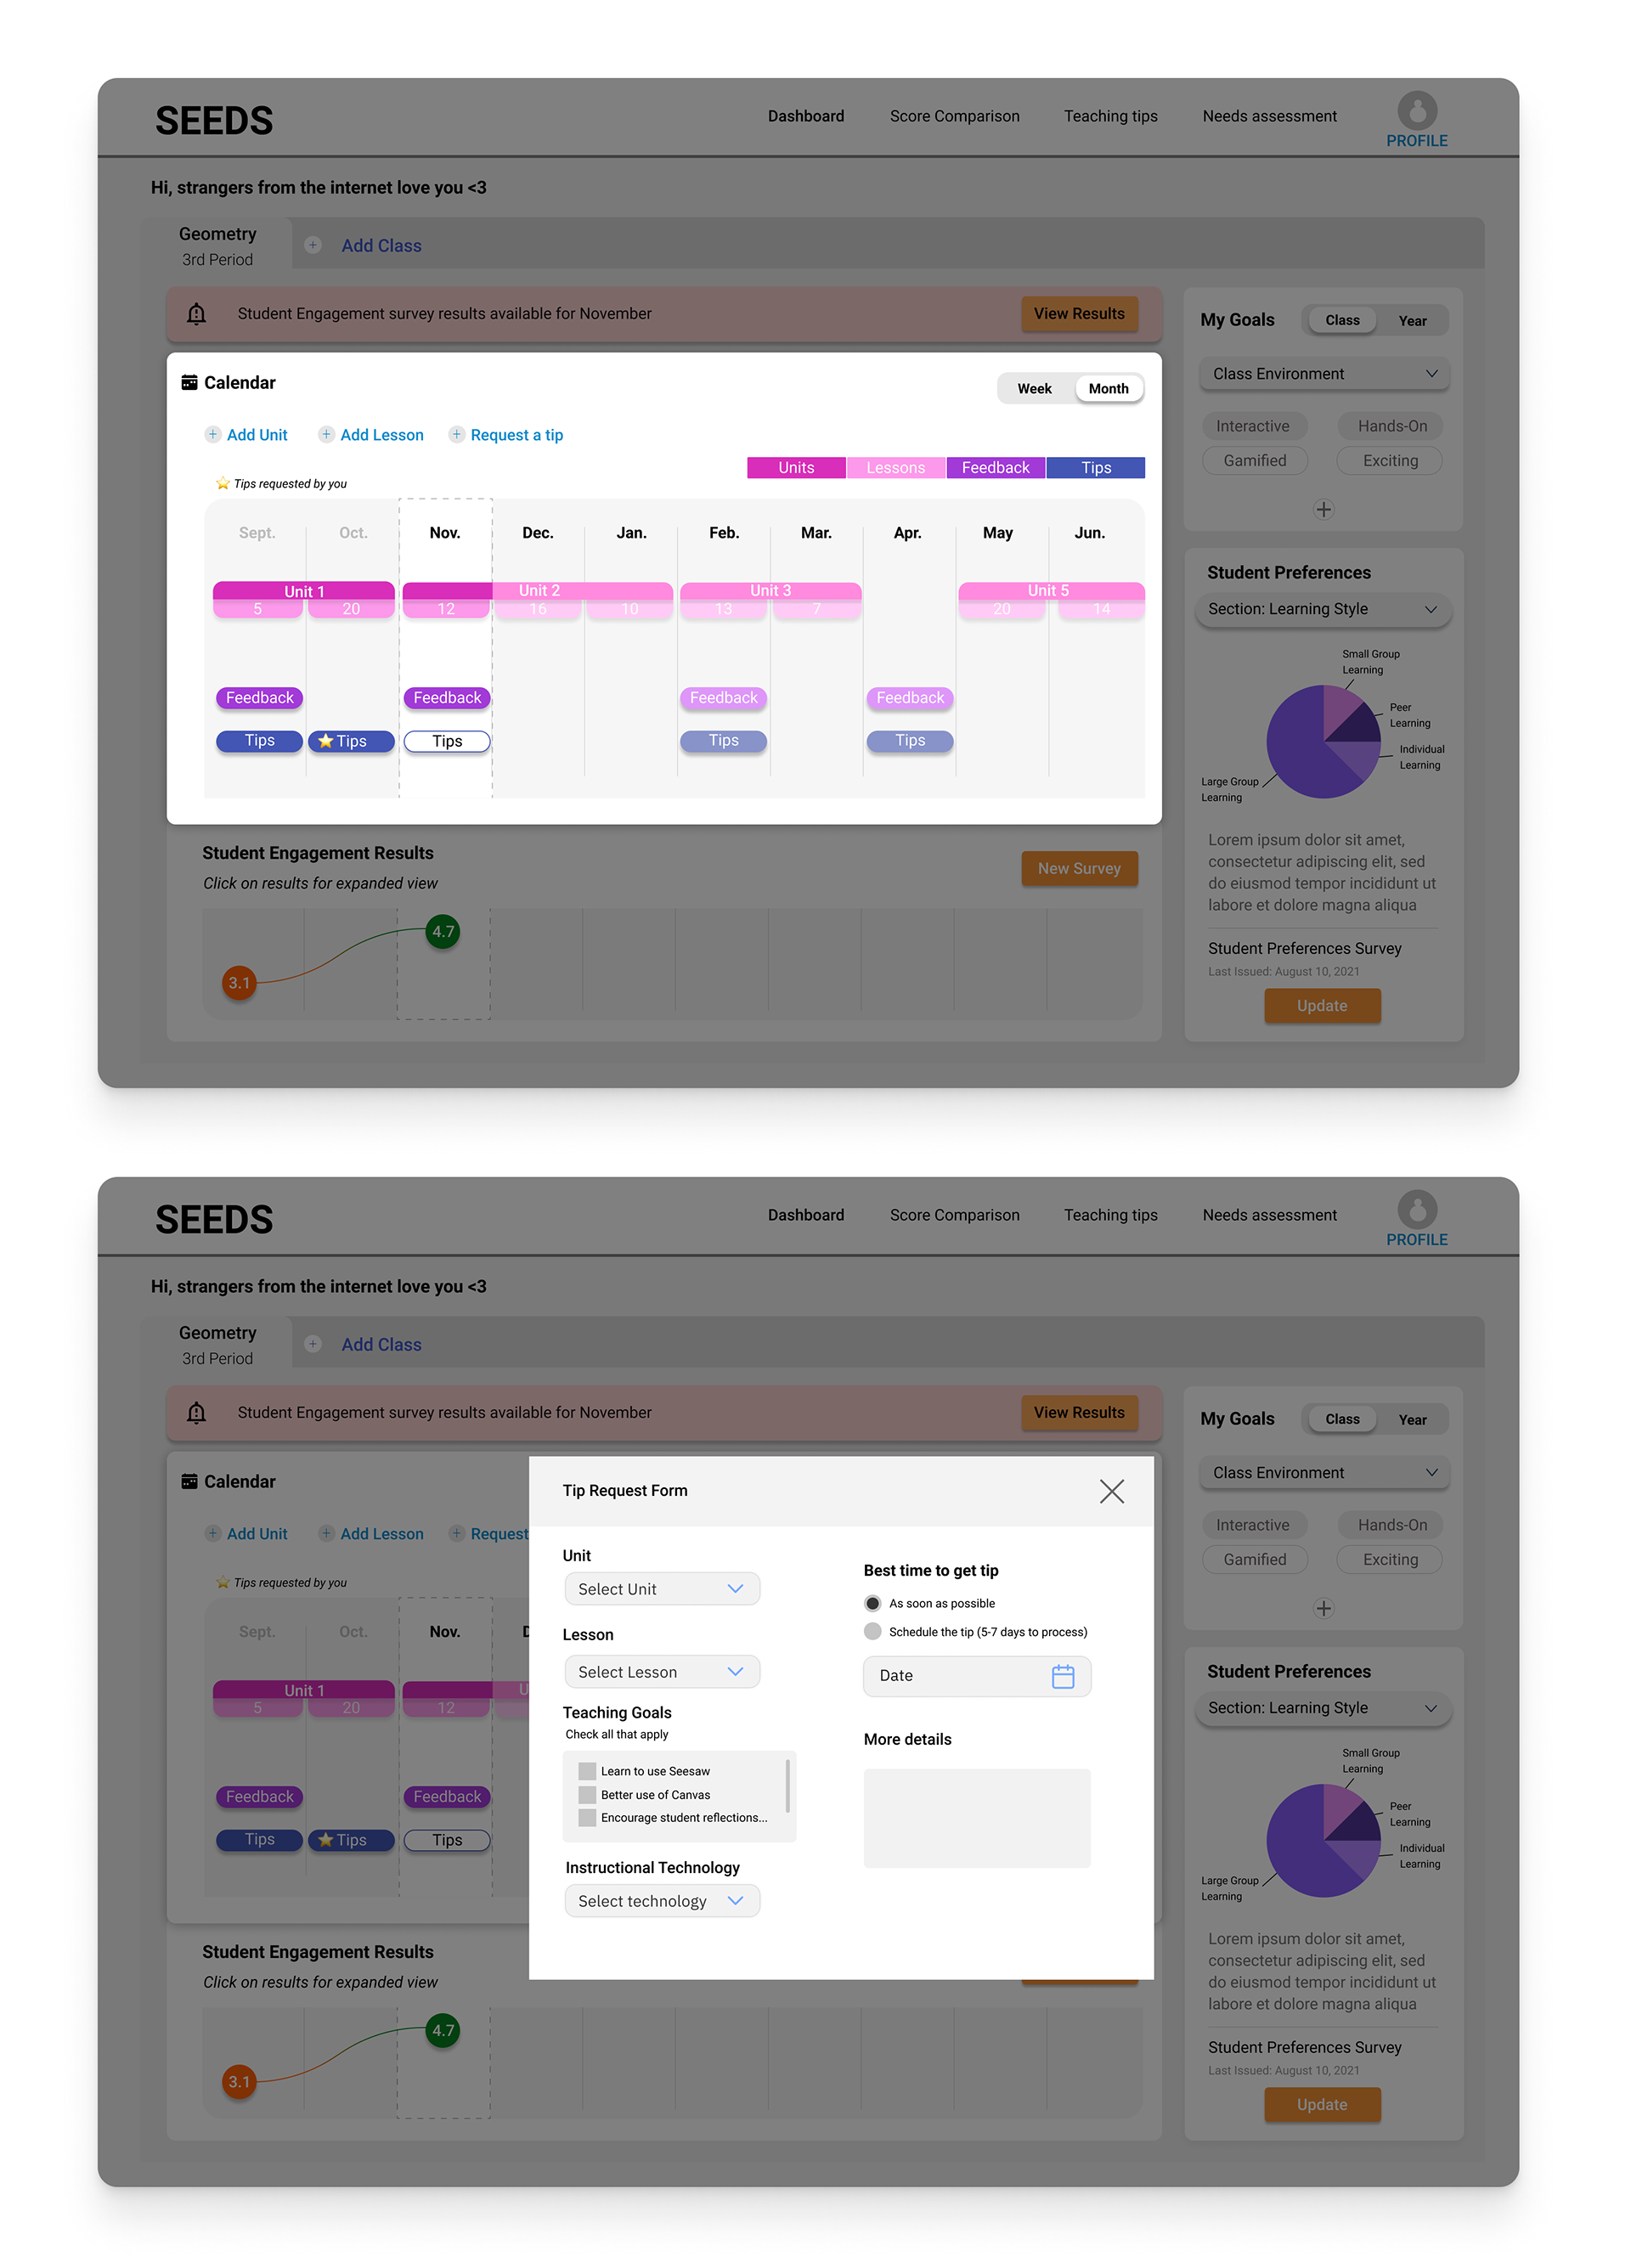The width and height of the screenshot is (1631, 2268).
Task: Switch the calendar to Week view
Action: pyautogui.click(x=1034, y=389)
